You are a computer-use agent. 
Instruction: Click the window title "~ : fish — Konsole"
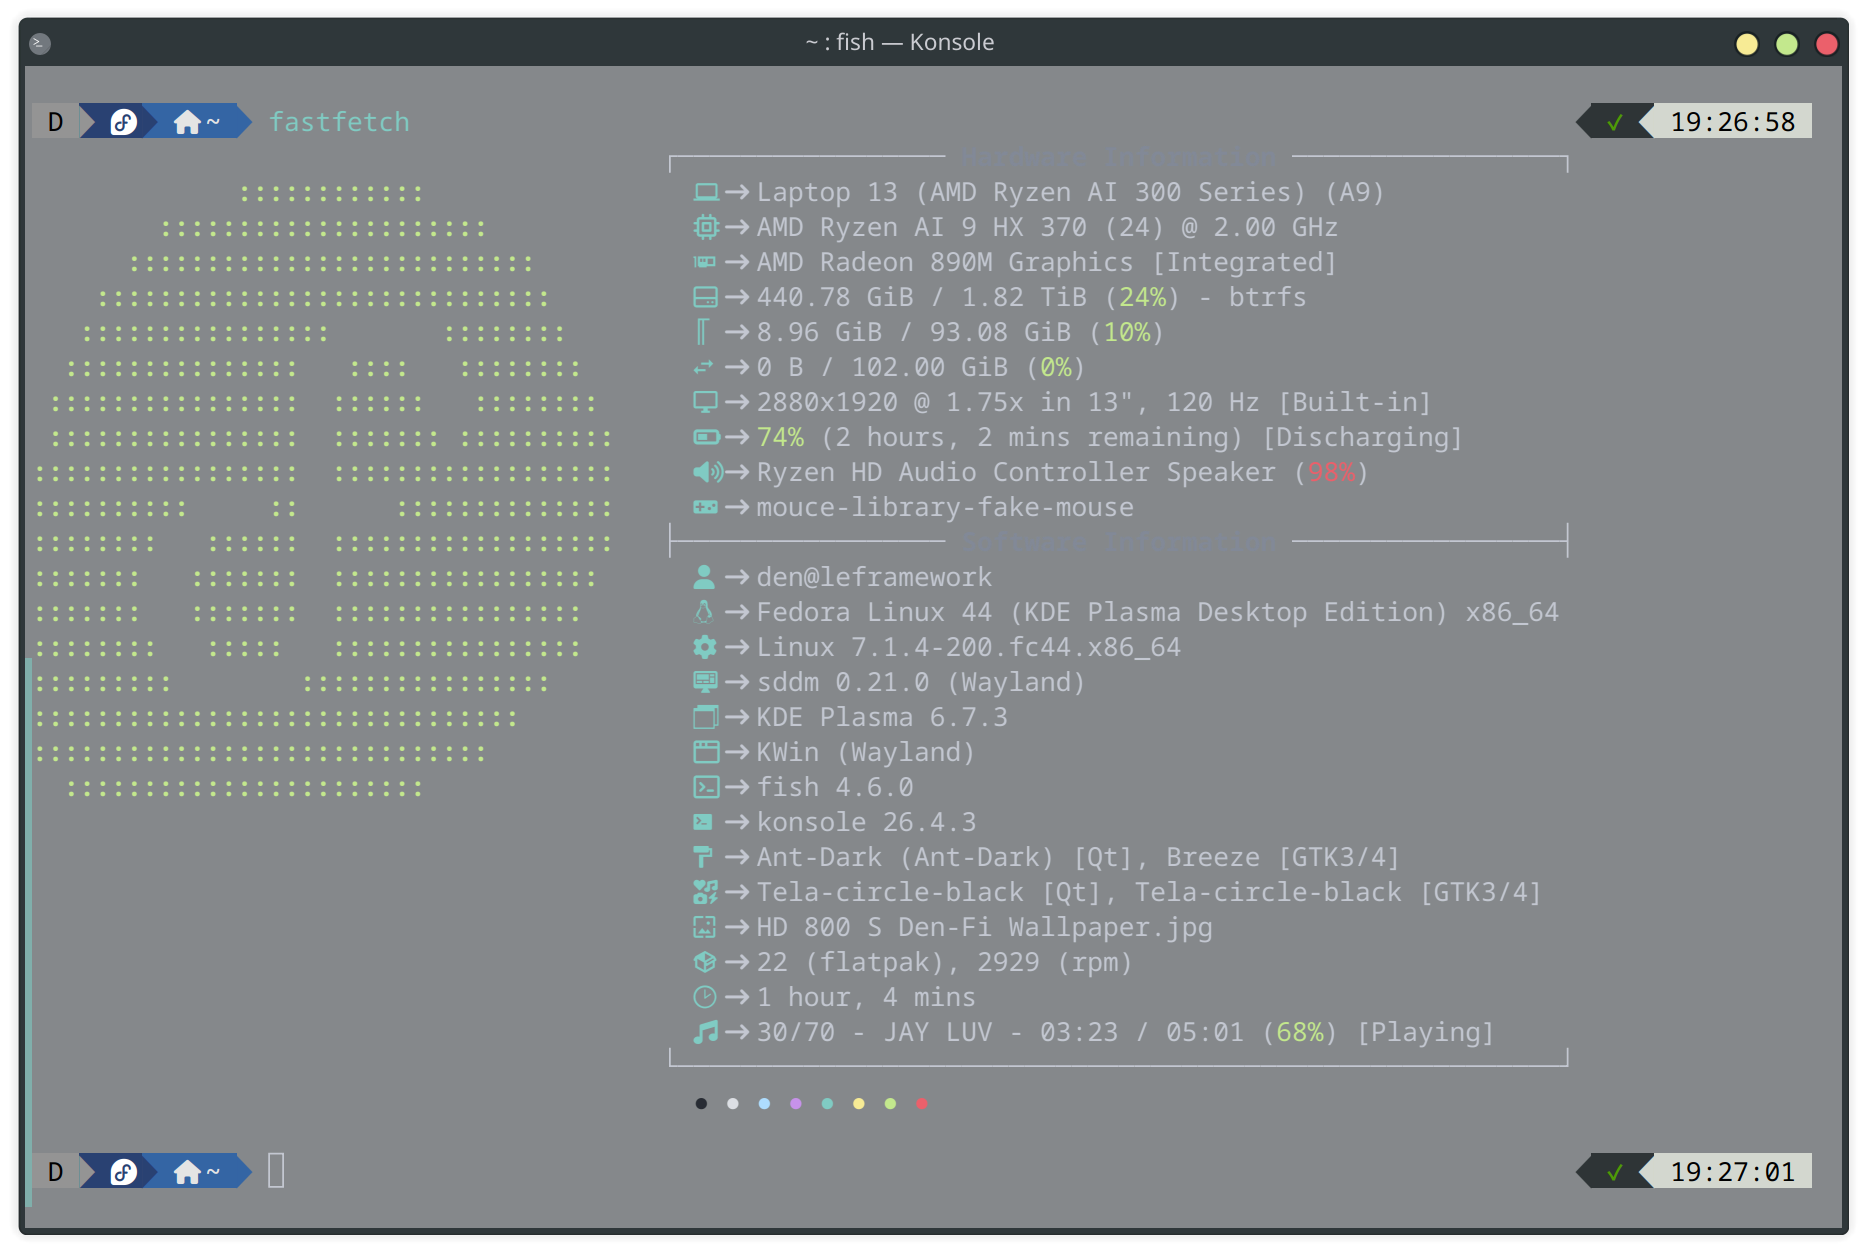pyautogui.click(x=900, y=42)
